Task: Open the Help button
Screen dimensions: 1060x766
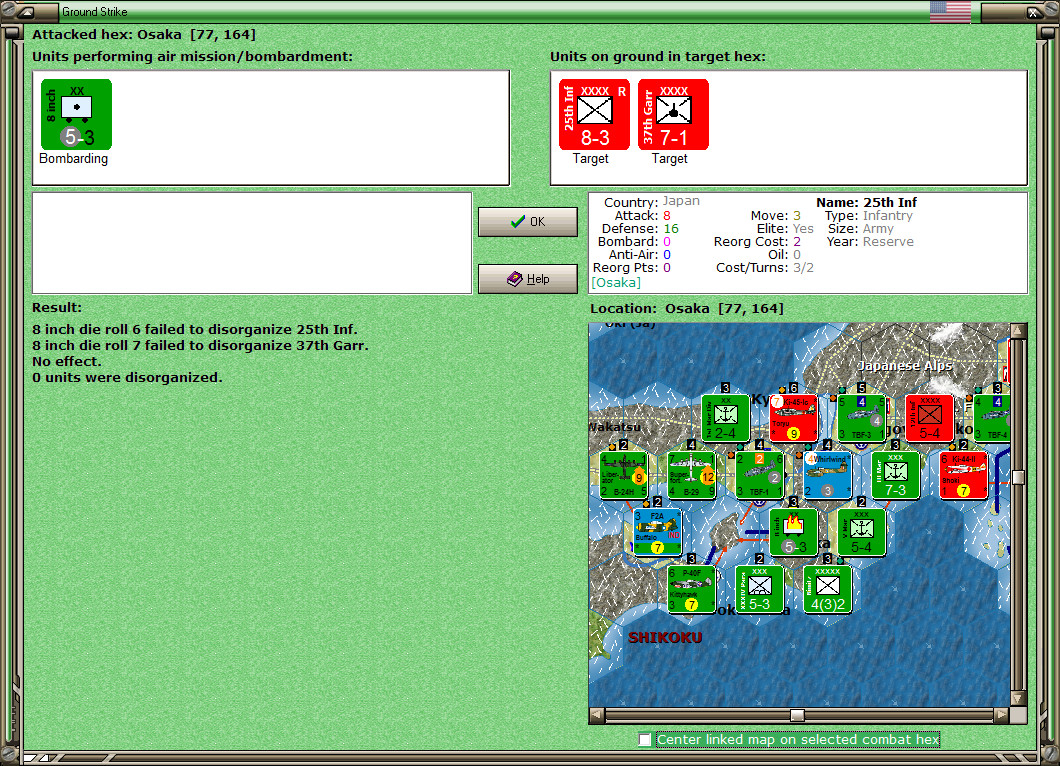Action: click(528, 279)
